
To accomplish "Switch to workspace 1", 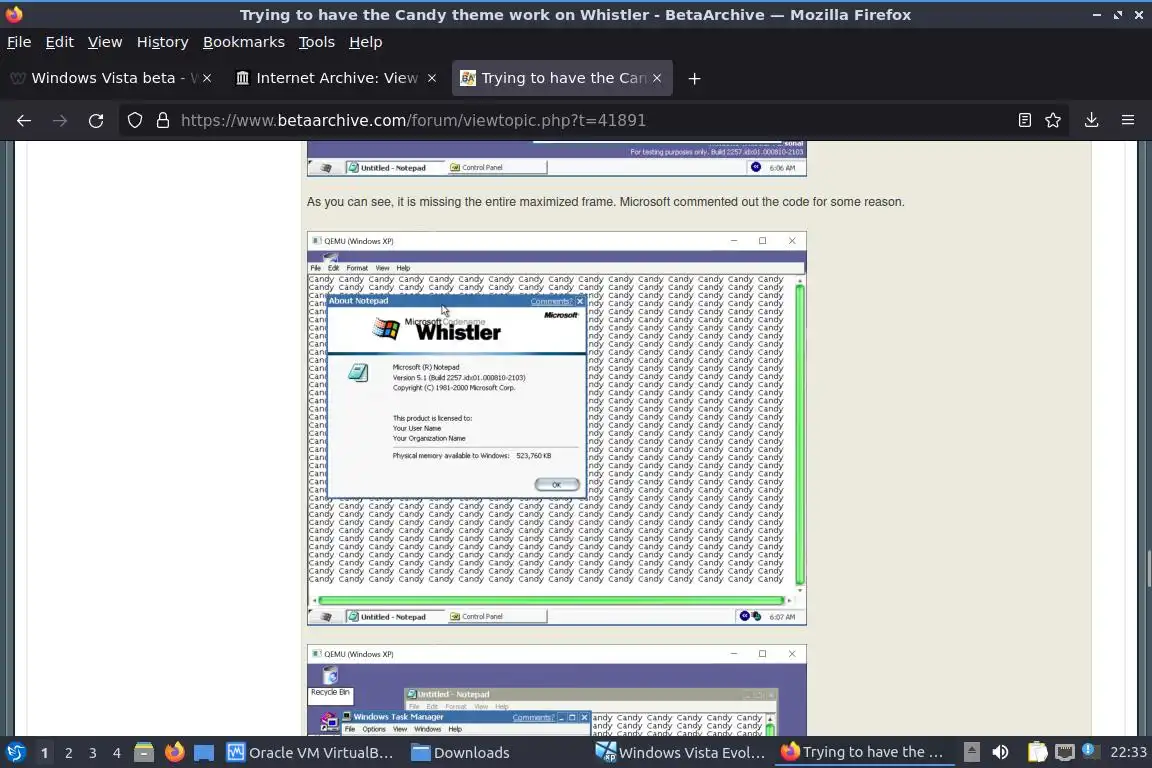I will tap(45, 753).
